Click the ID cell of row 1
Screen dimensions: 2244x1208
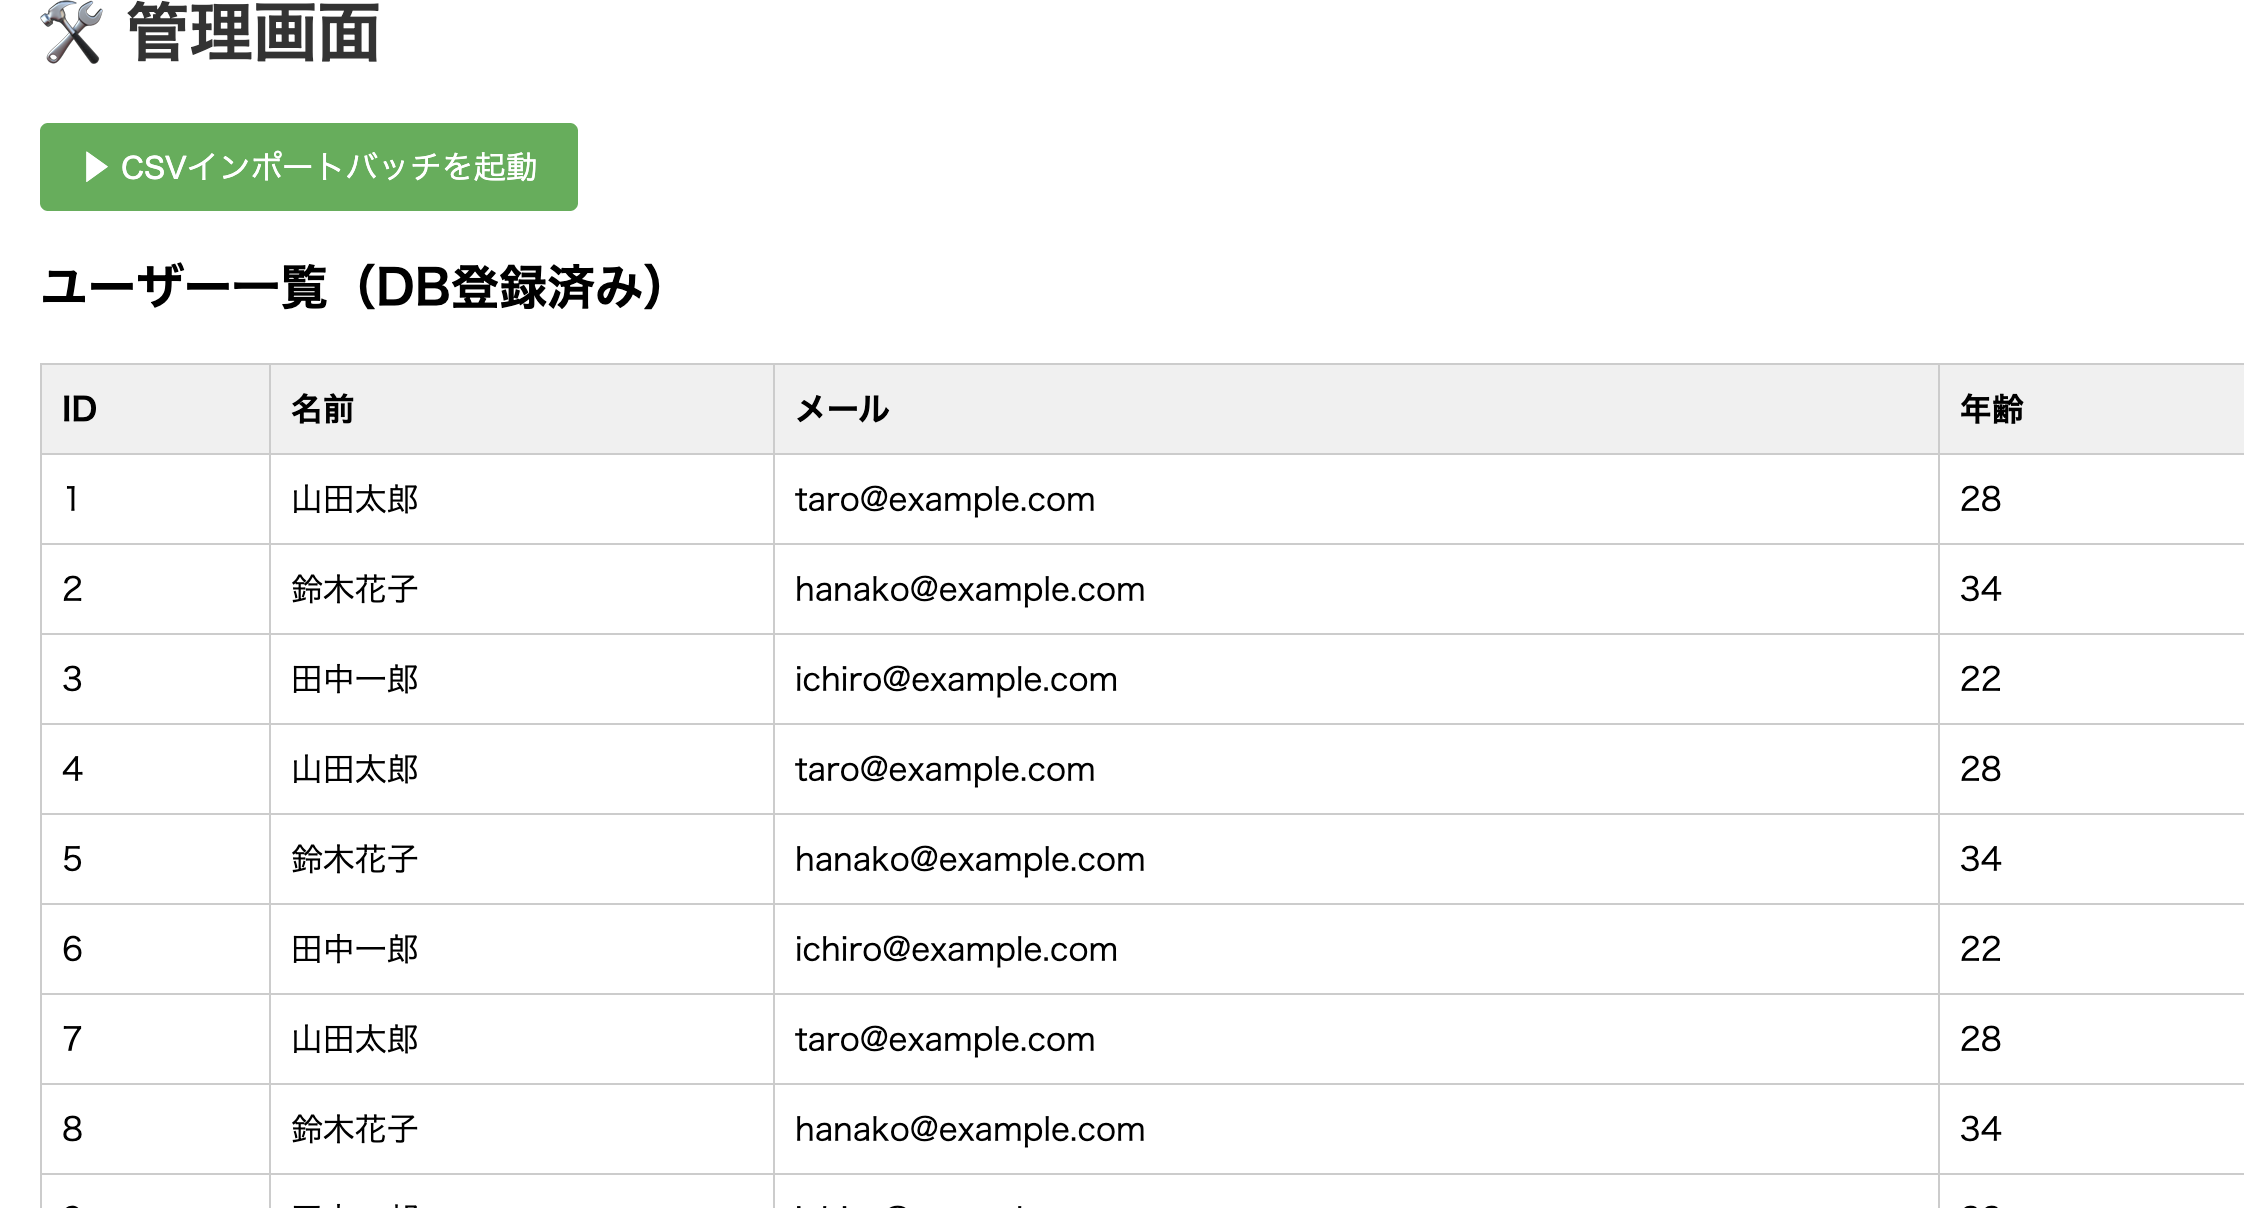click(72, 499)
